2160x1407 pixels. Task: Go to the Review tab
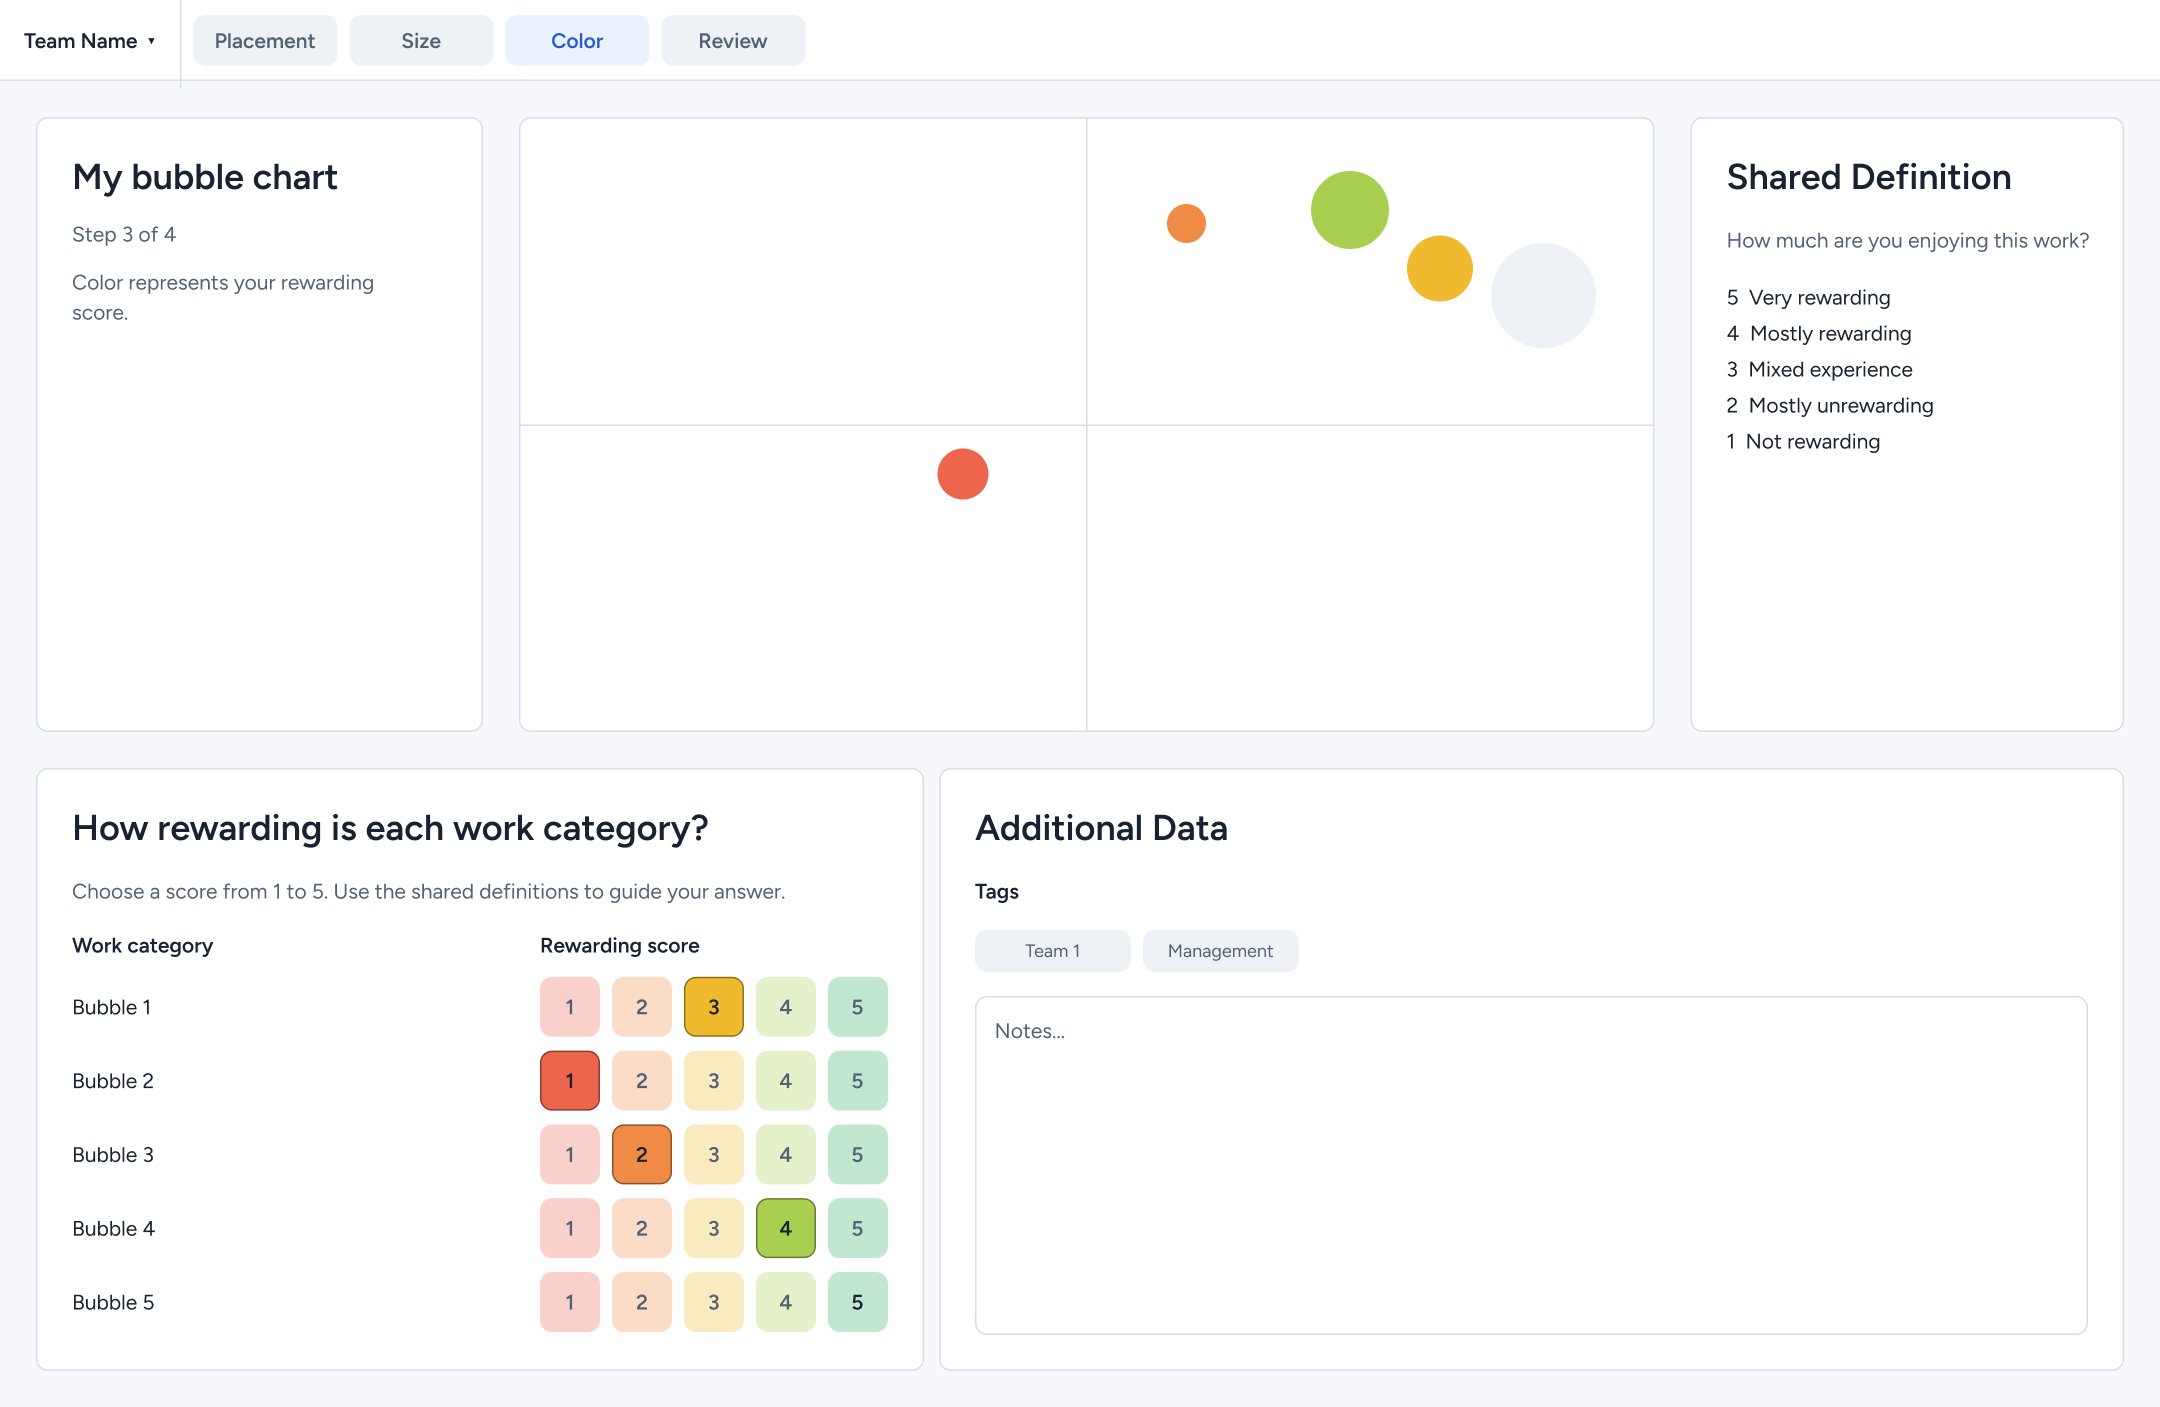pyautogui.click(x=733, y=41)
